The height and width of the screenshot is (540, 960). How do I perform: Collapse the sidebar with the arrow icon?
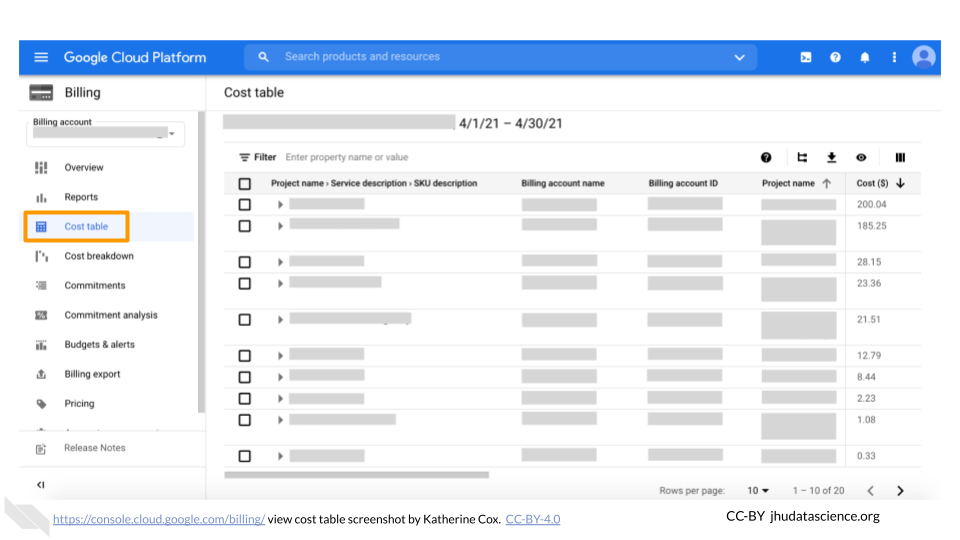40,484
